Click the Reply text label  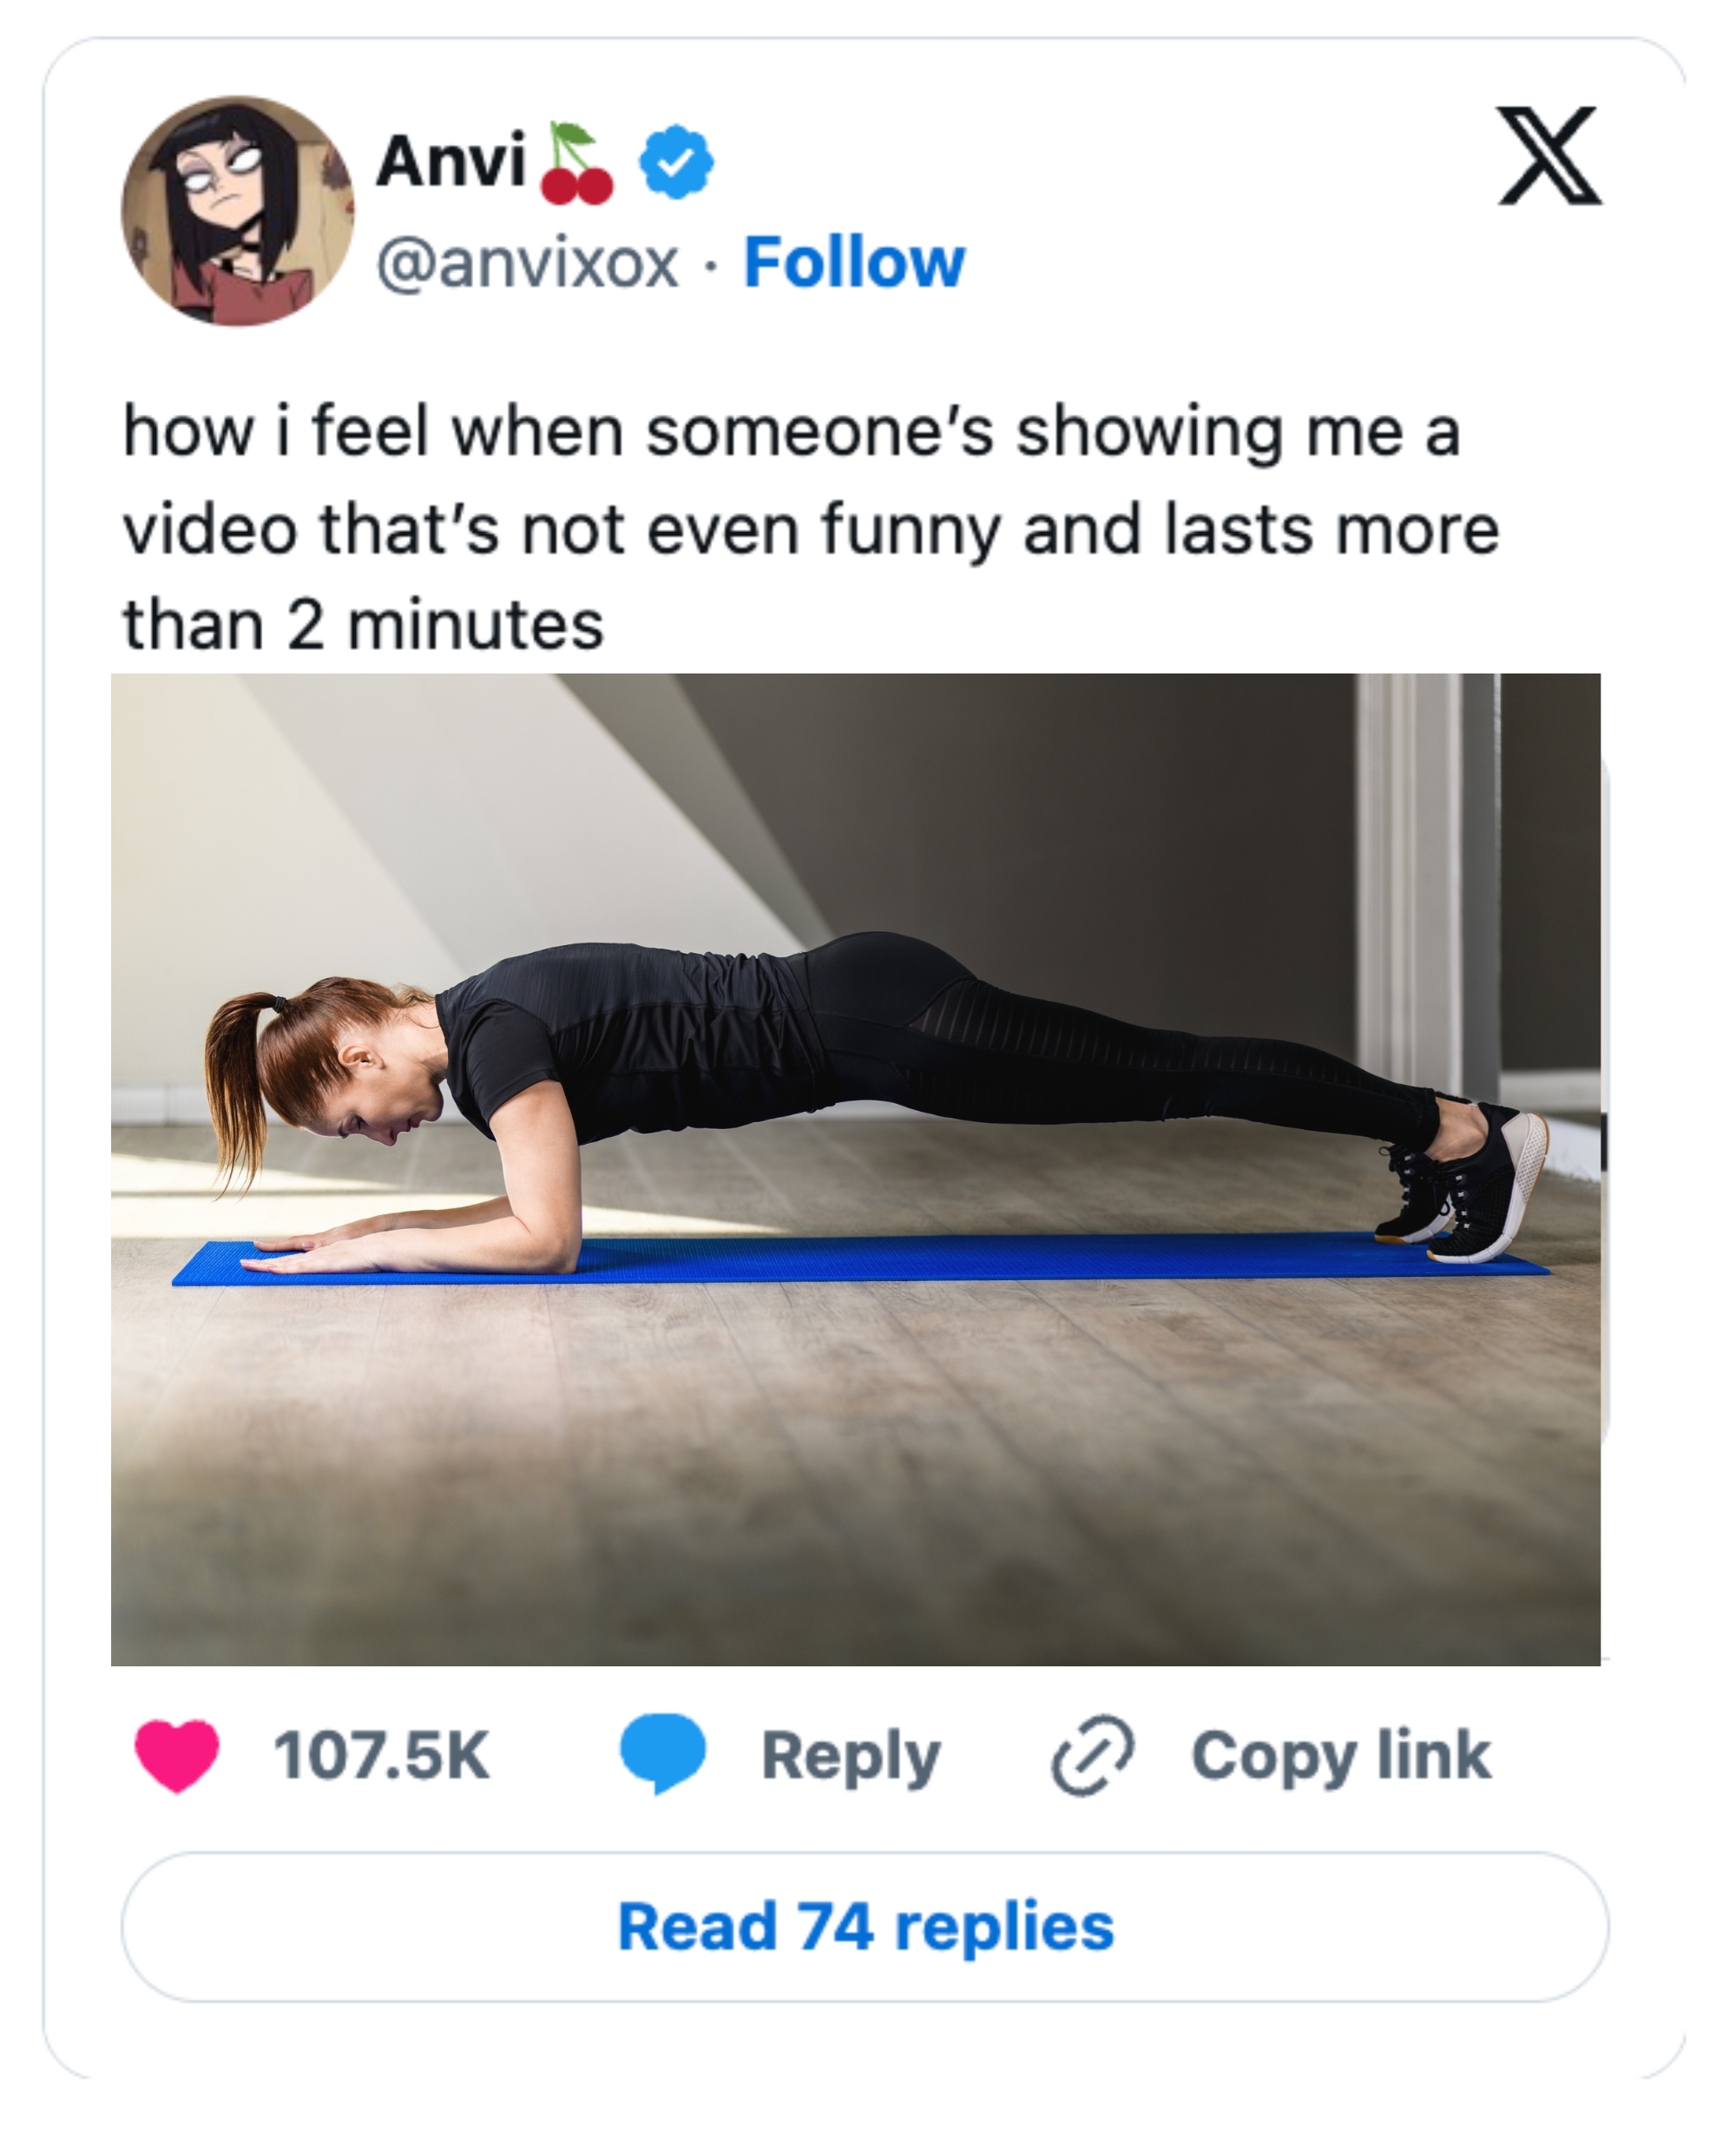coord(850,1756)
